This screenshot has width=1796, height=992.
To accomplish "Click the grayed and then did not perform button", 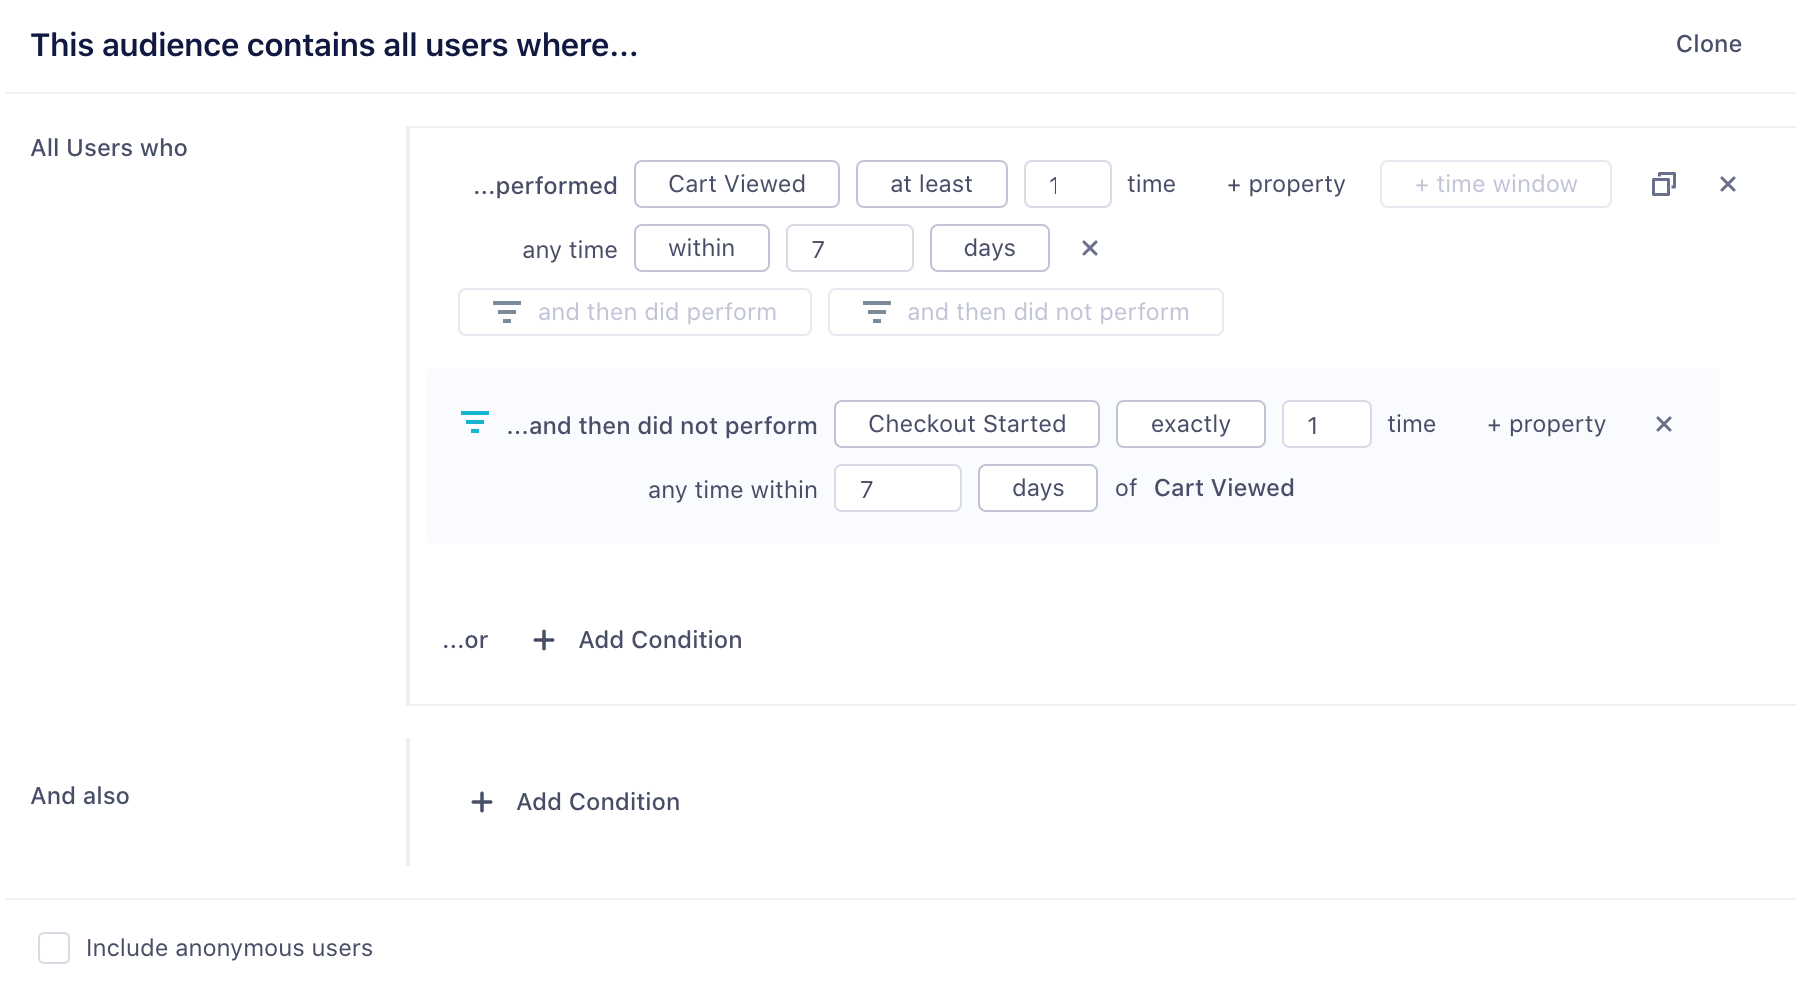I will point(1025,312).
